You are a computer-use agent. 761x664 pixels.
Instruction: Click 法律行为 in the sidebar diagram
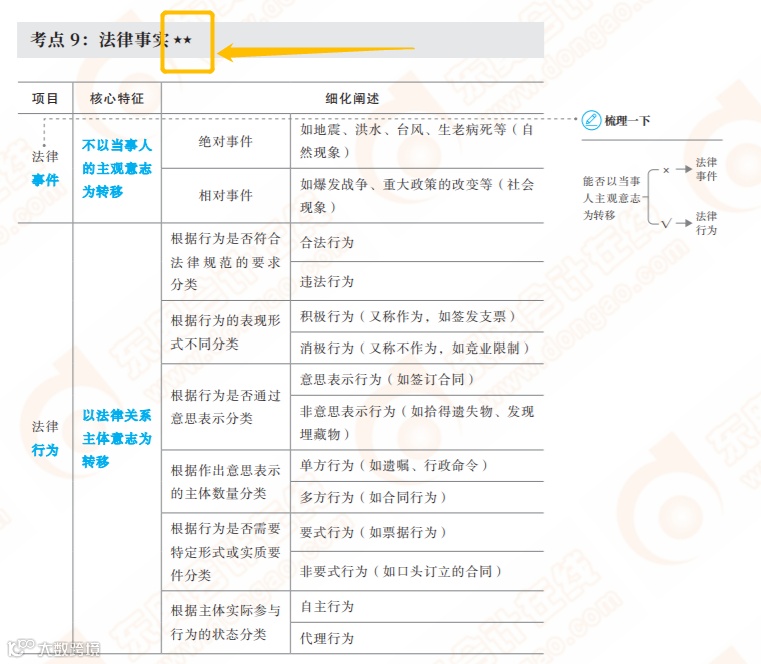pos(706,223)
